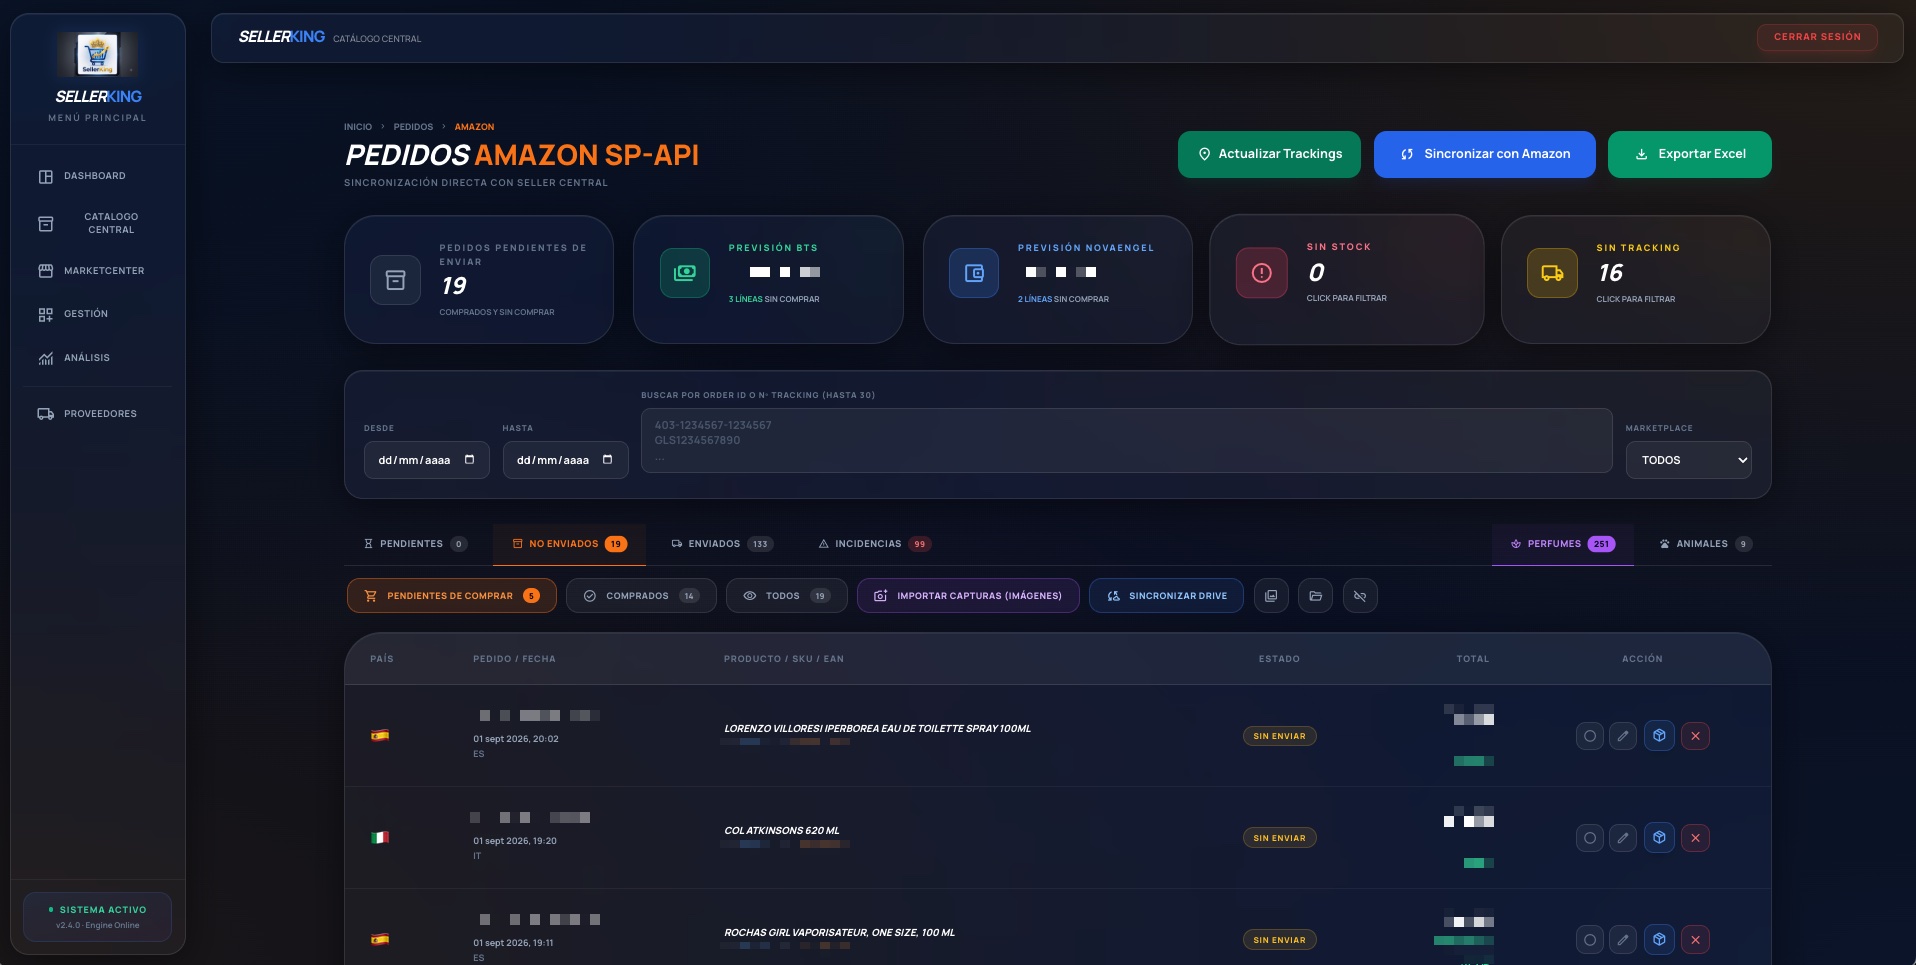Select the Perfumes category tab
This screenshot has height=965, width=1916.
[x=1562, y=544]
